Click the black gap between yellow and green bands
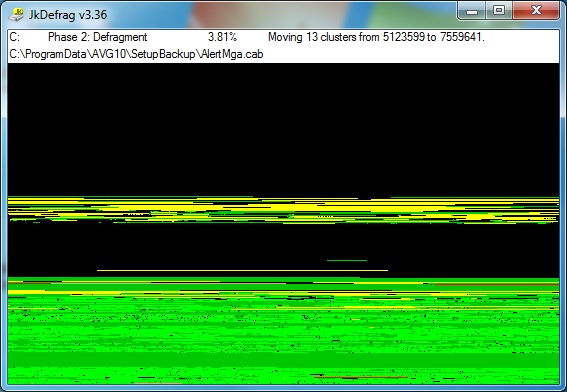Viewport: 567px width, 392px height. tap(284, 246)
